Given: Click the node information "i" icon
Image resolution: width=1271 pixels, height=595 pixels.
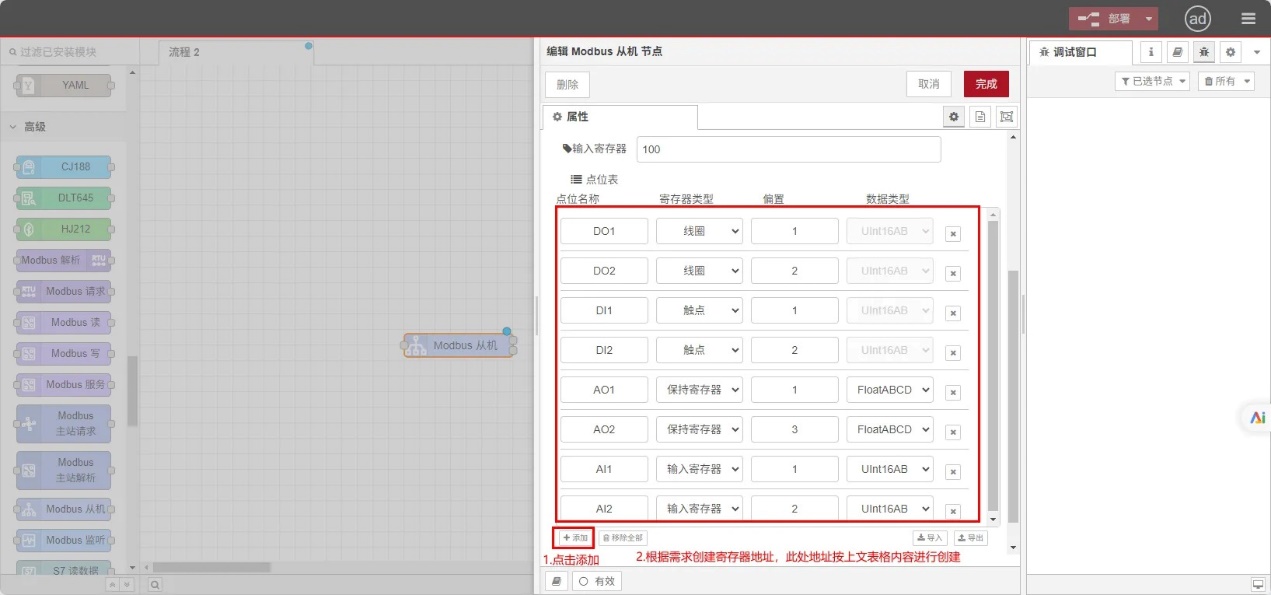Looking at the screenshot, I should [x=1151, y=51].
